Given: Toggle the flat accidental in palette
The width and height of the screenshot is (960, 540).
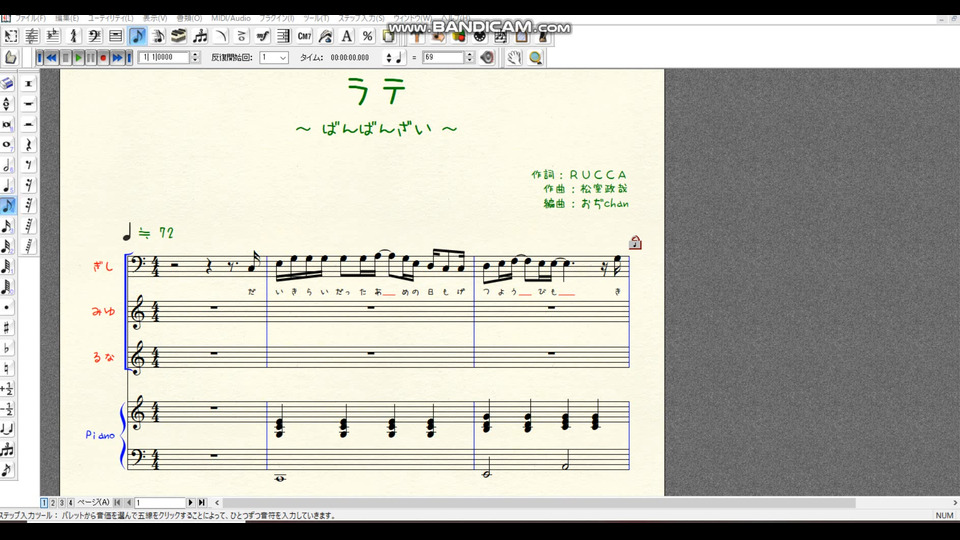Looking at the screenshot, I should coord(7,348).
